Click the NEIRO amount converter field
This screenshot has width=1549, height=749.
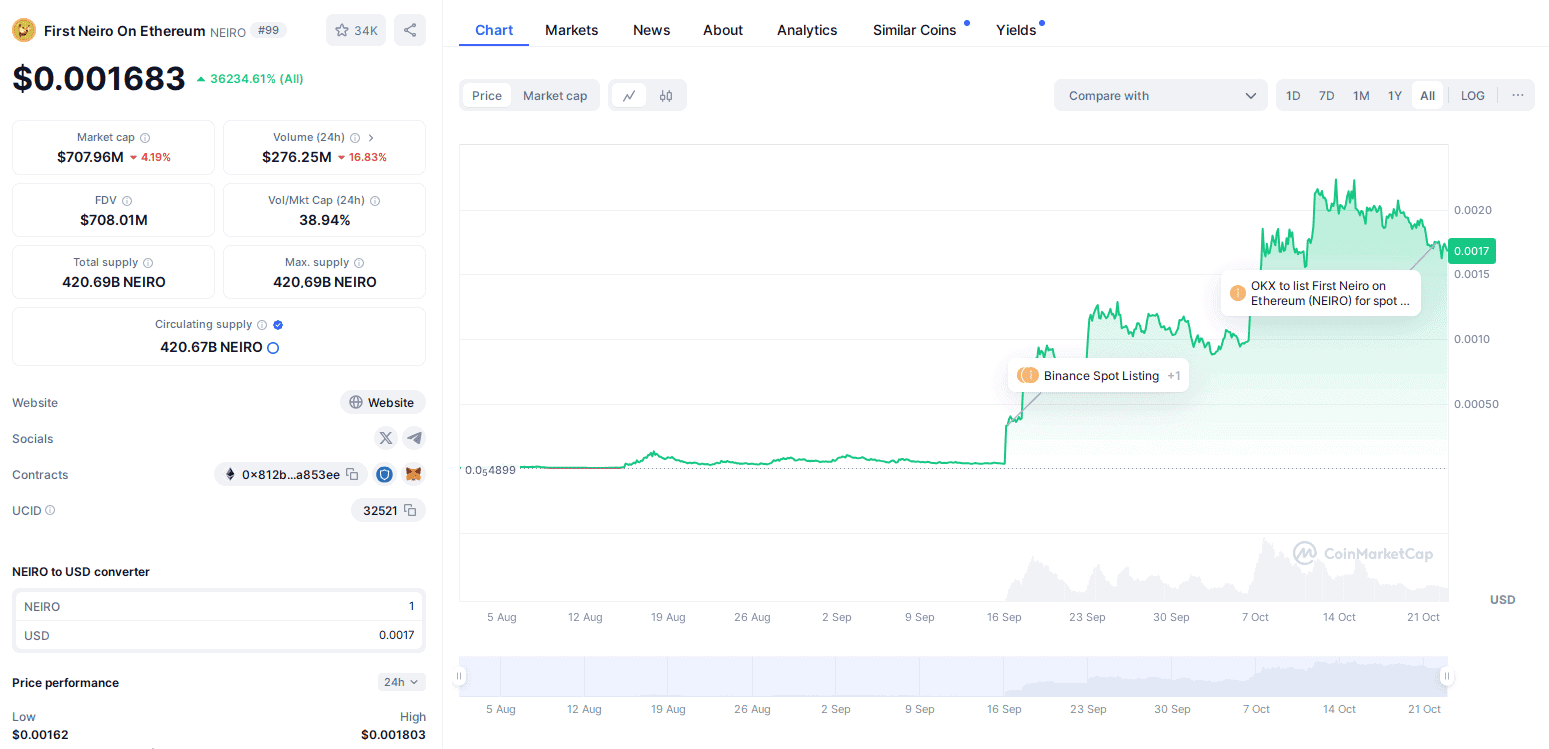point(219,607)
